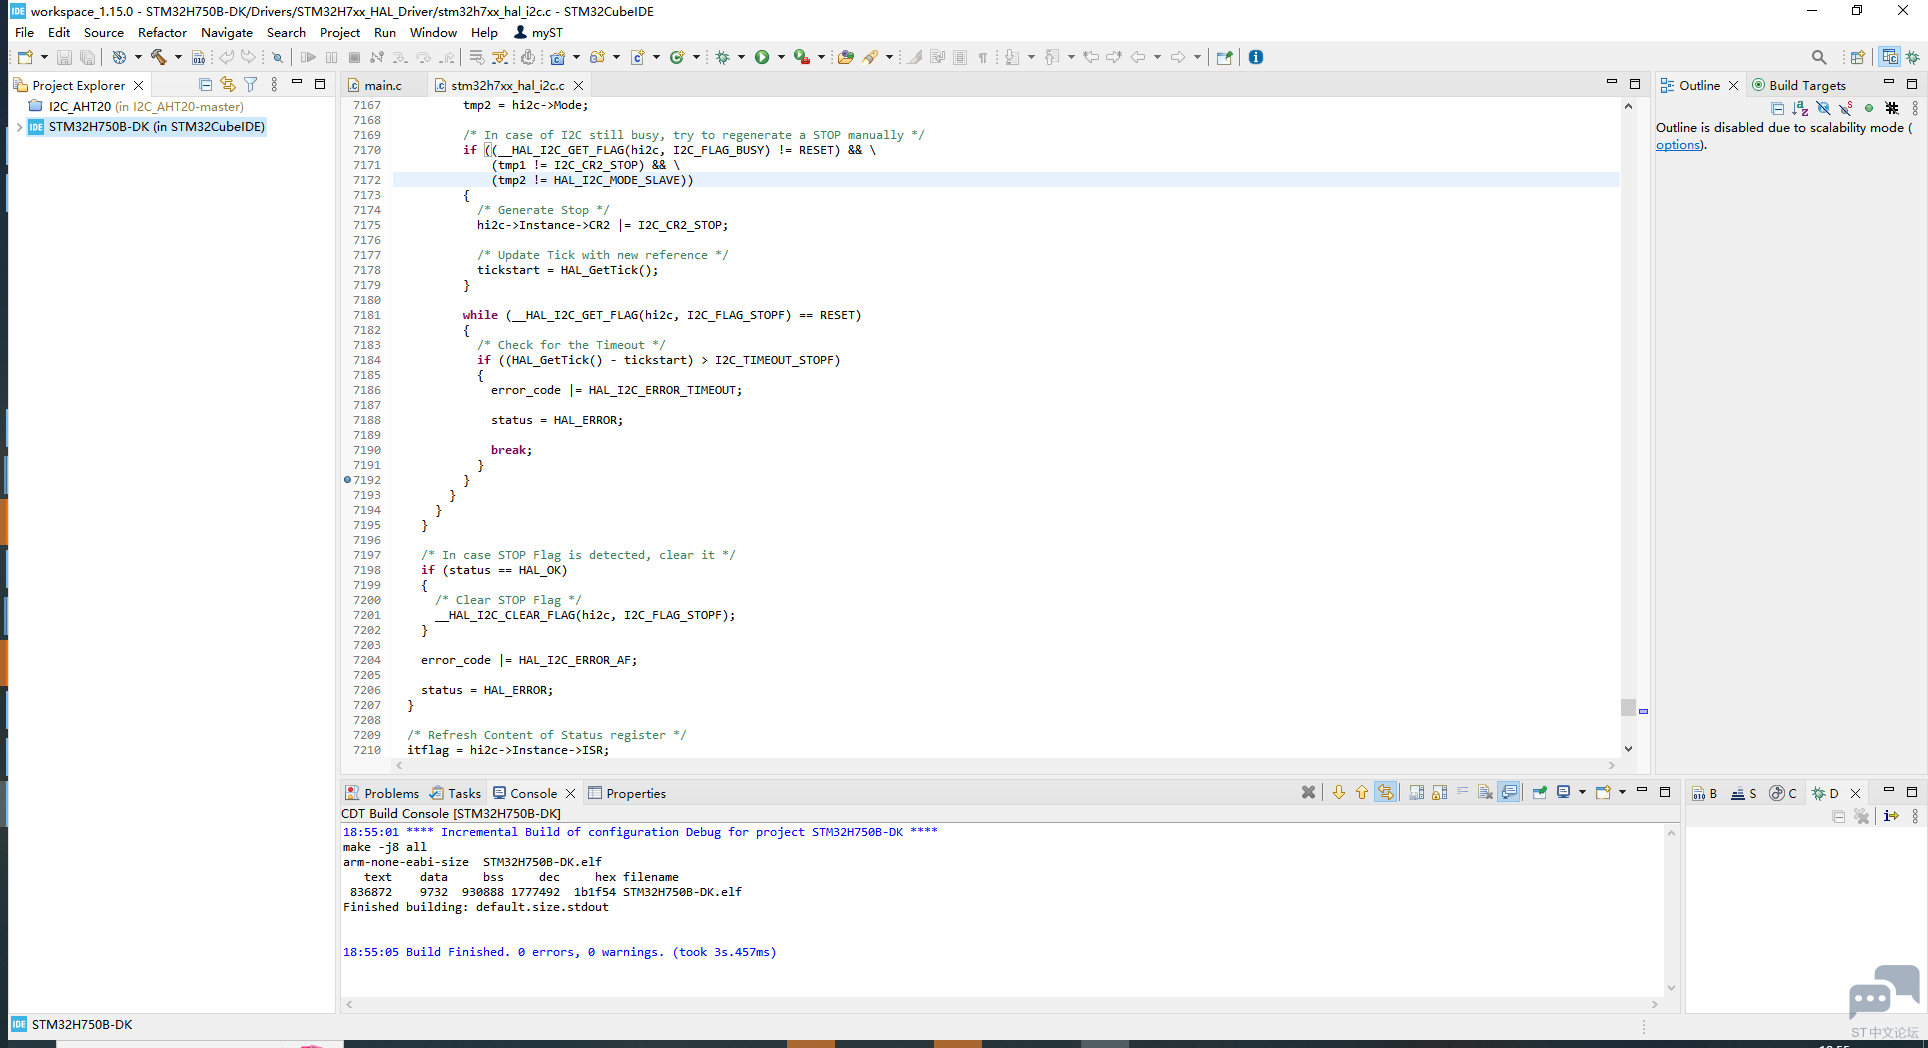Open the Display Selected Console dropdown arrow
Image resolution: width=1928 pixels, height=1048 pixels.
[x=1582, y=792]
